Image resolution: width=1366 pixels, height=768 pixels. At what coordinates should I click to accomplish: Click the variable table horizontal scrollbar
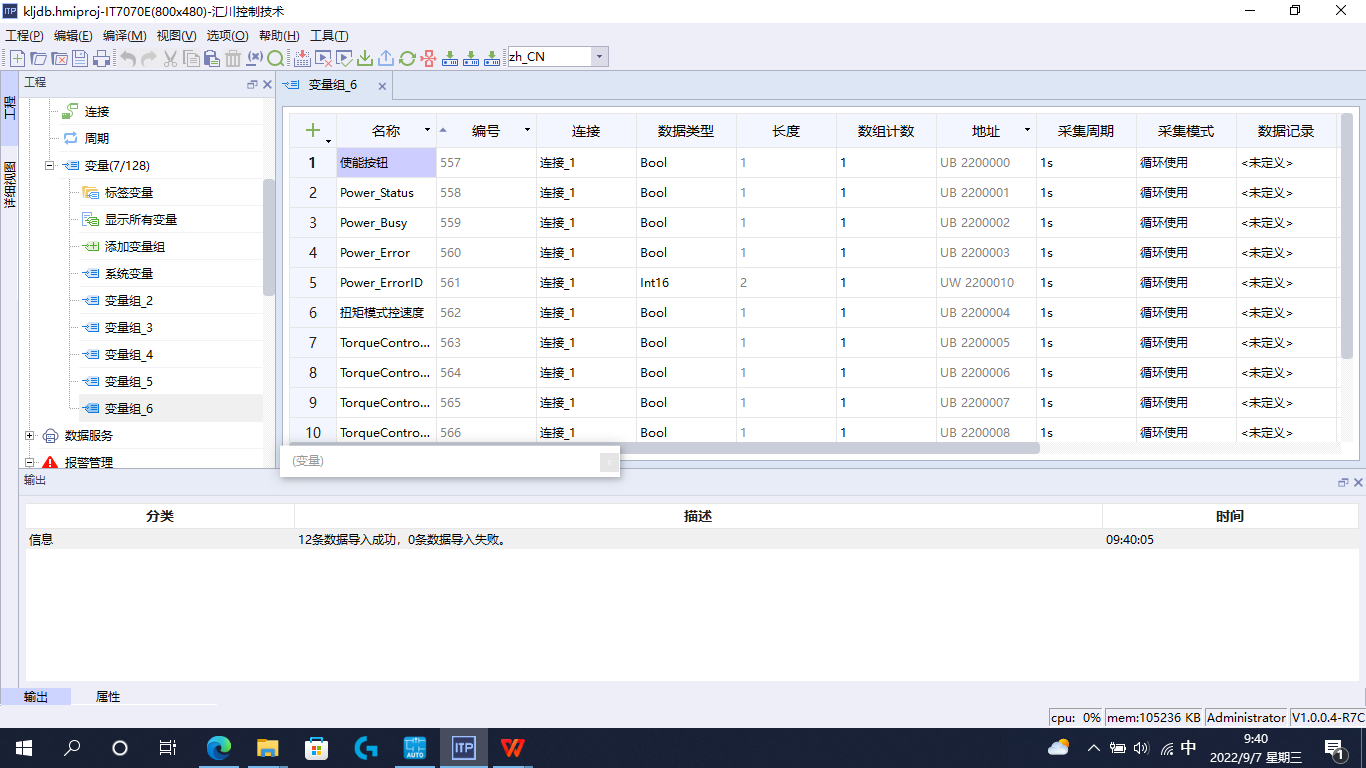click(x=663, y=448)
